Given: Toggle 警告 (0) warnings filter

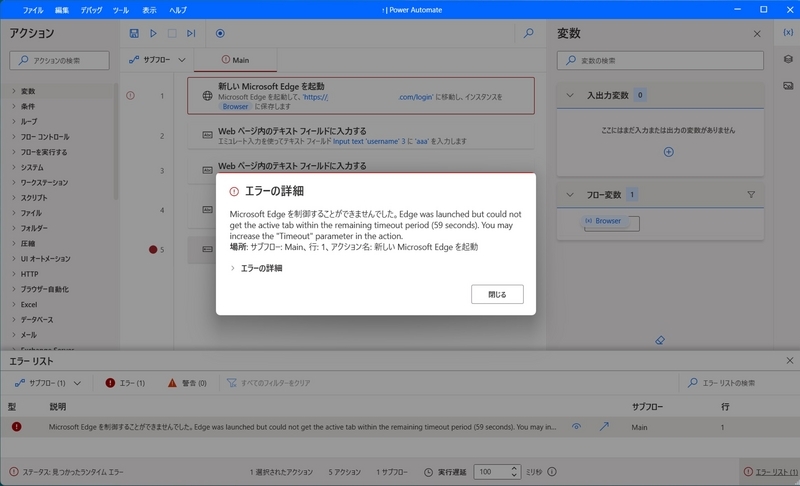Looking at the screenshot, I should pyautogui.click(x=187, y=383).
